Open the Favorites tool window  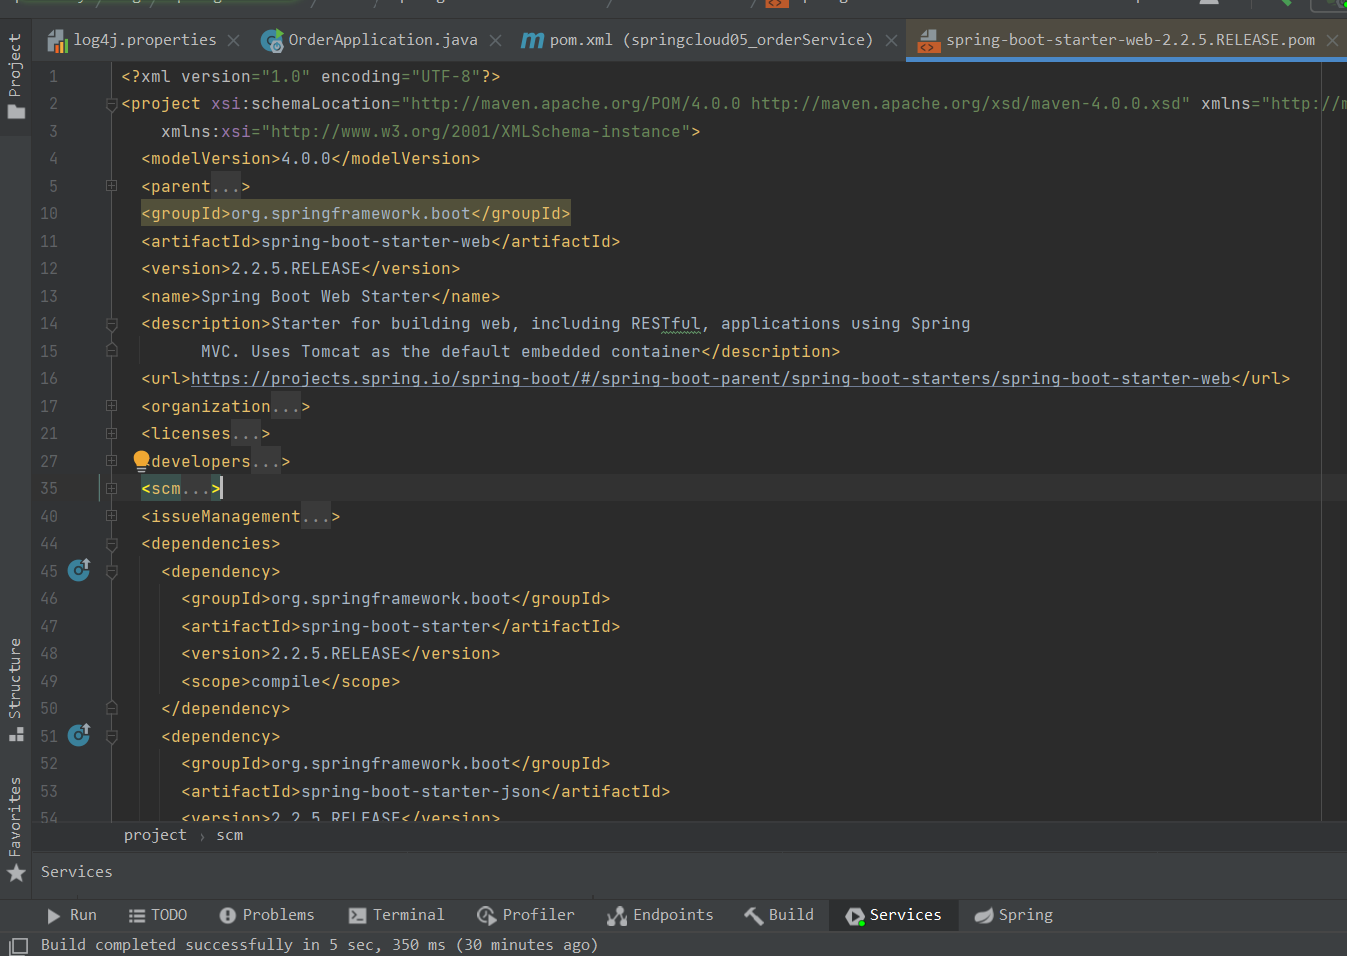(x=15, y=828)
